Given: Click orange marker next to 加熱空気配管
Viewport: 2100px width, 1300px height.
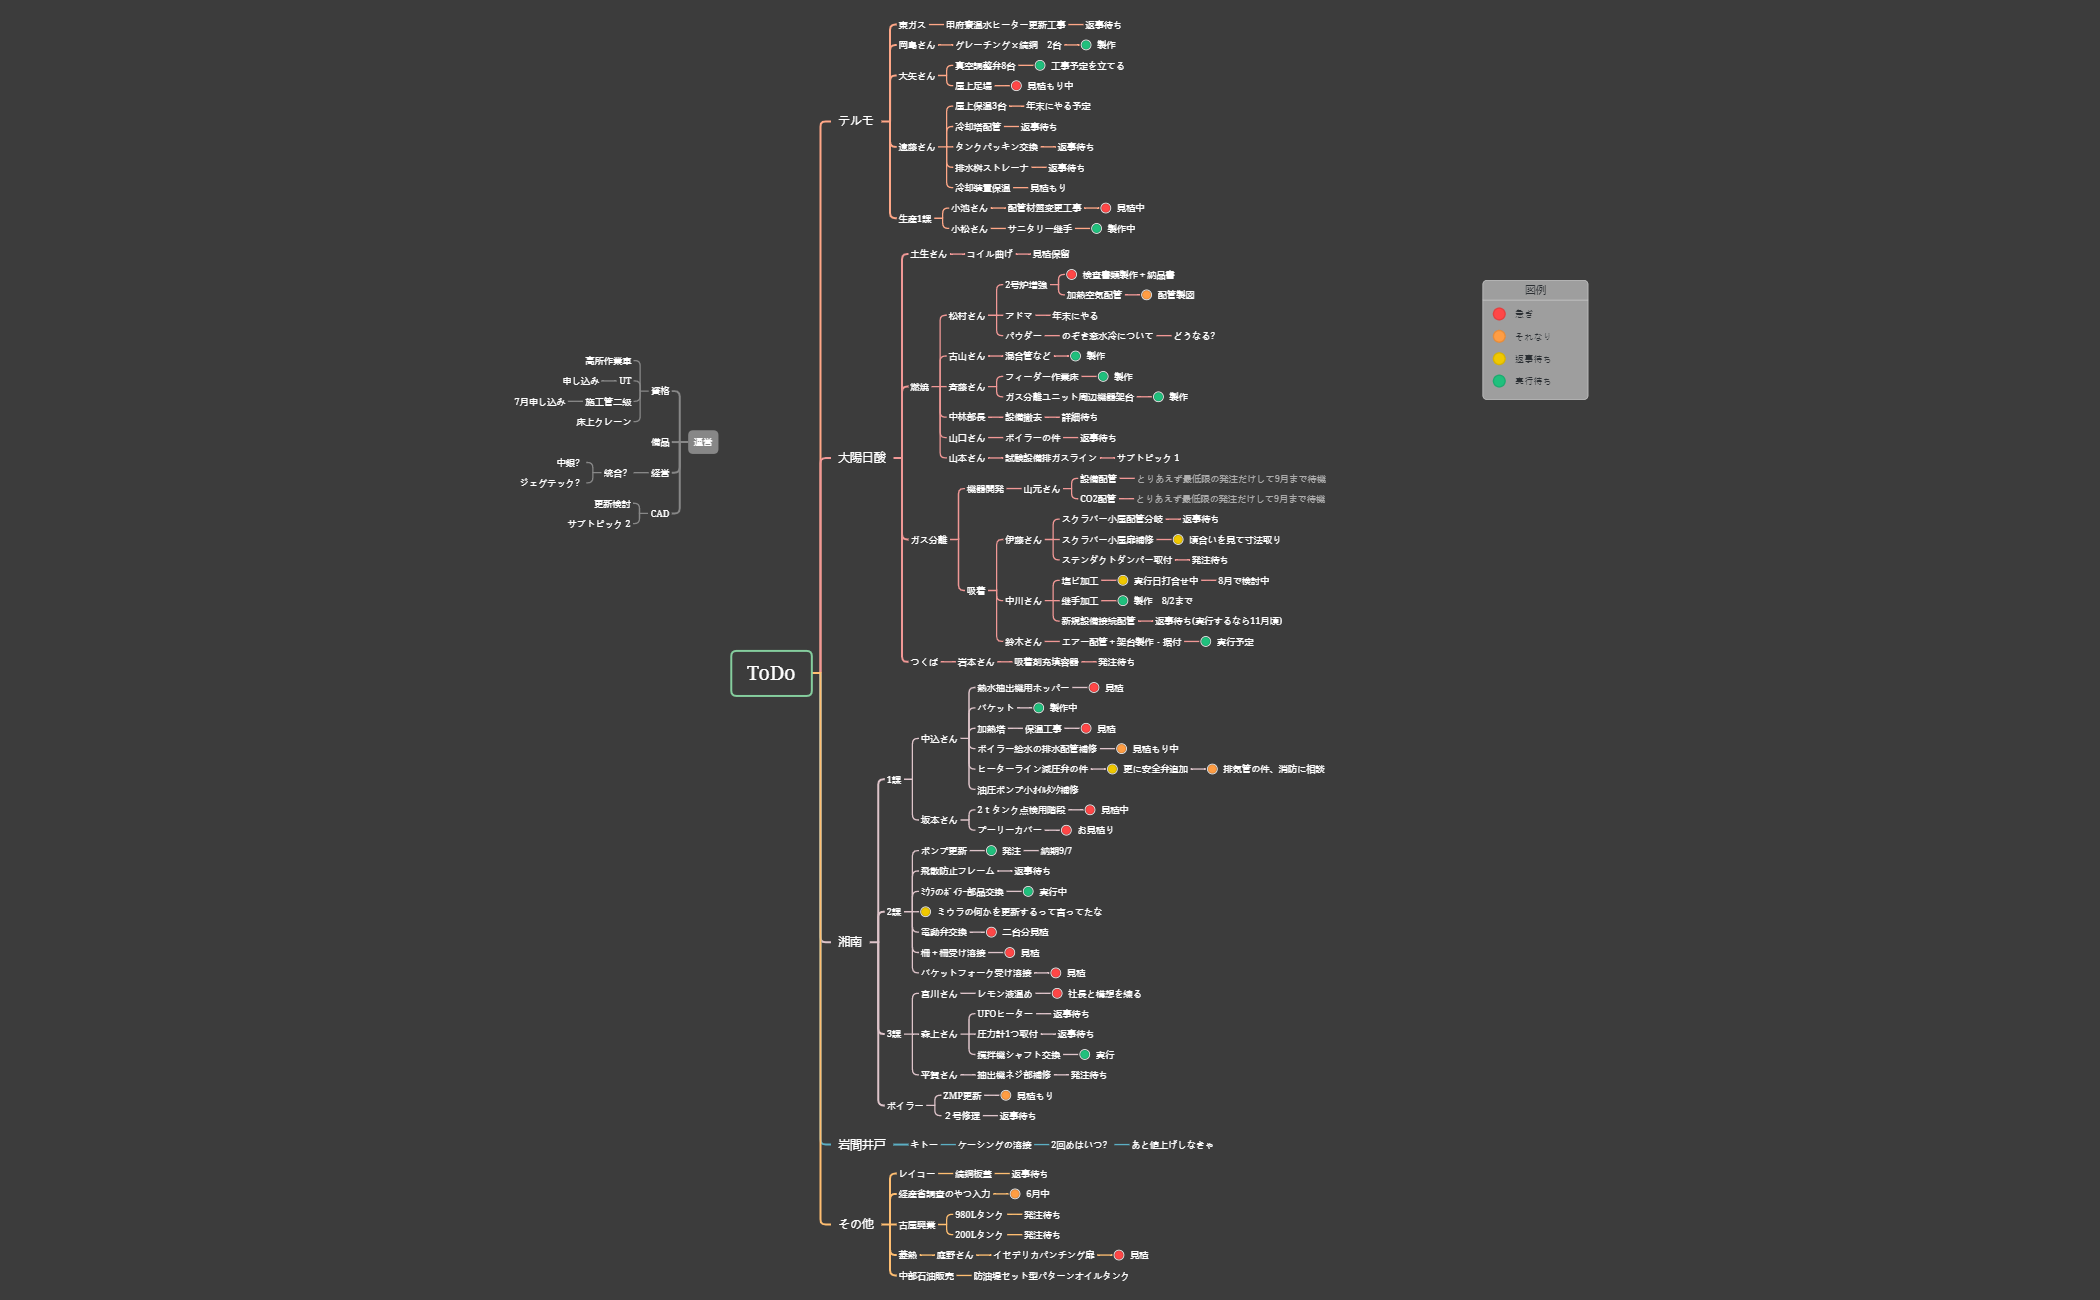Looking at the screenshot, I should coord(1146,295).
